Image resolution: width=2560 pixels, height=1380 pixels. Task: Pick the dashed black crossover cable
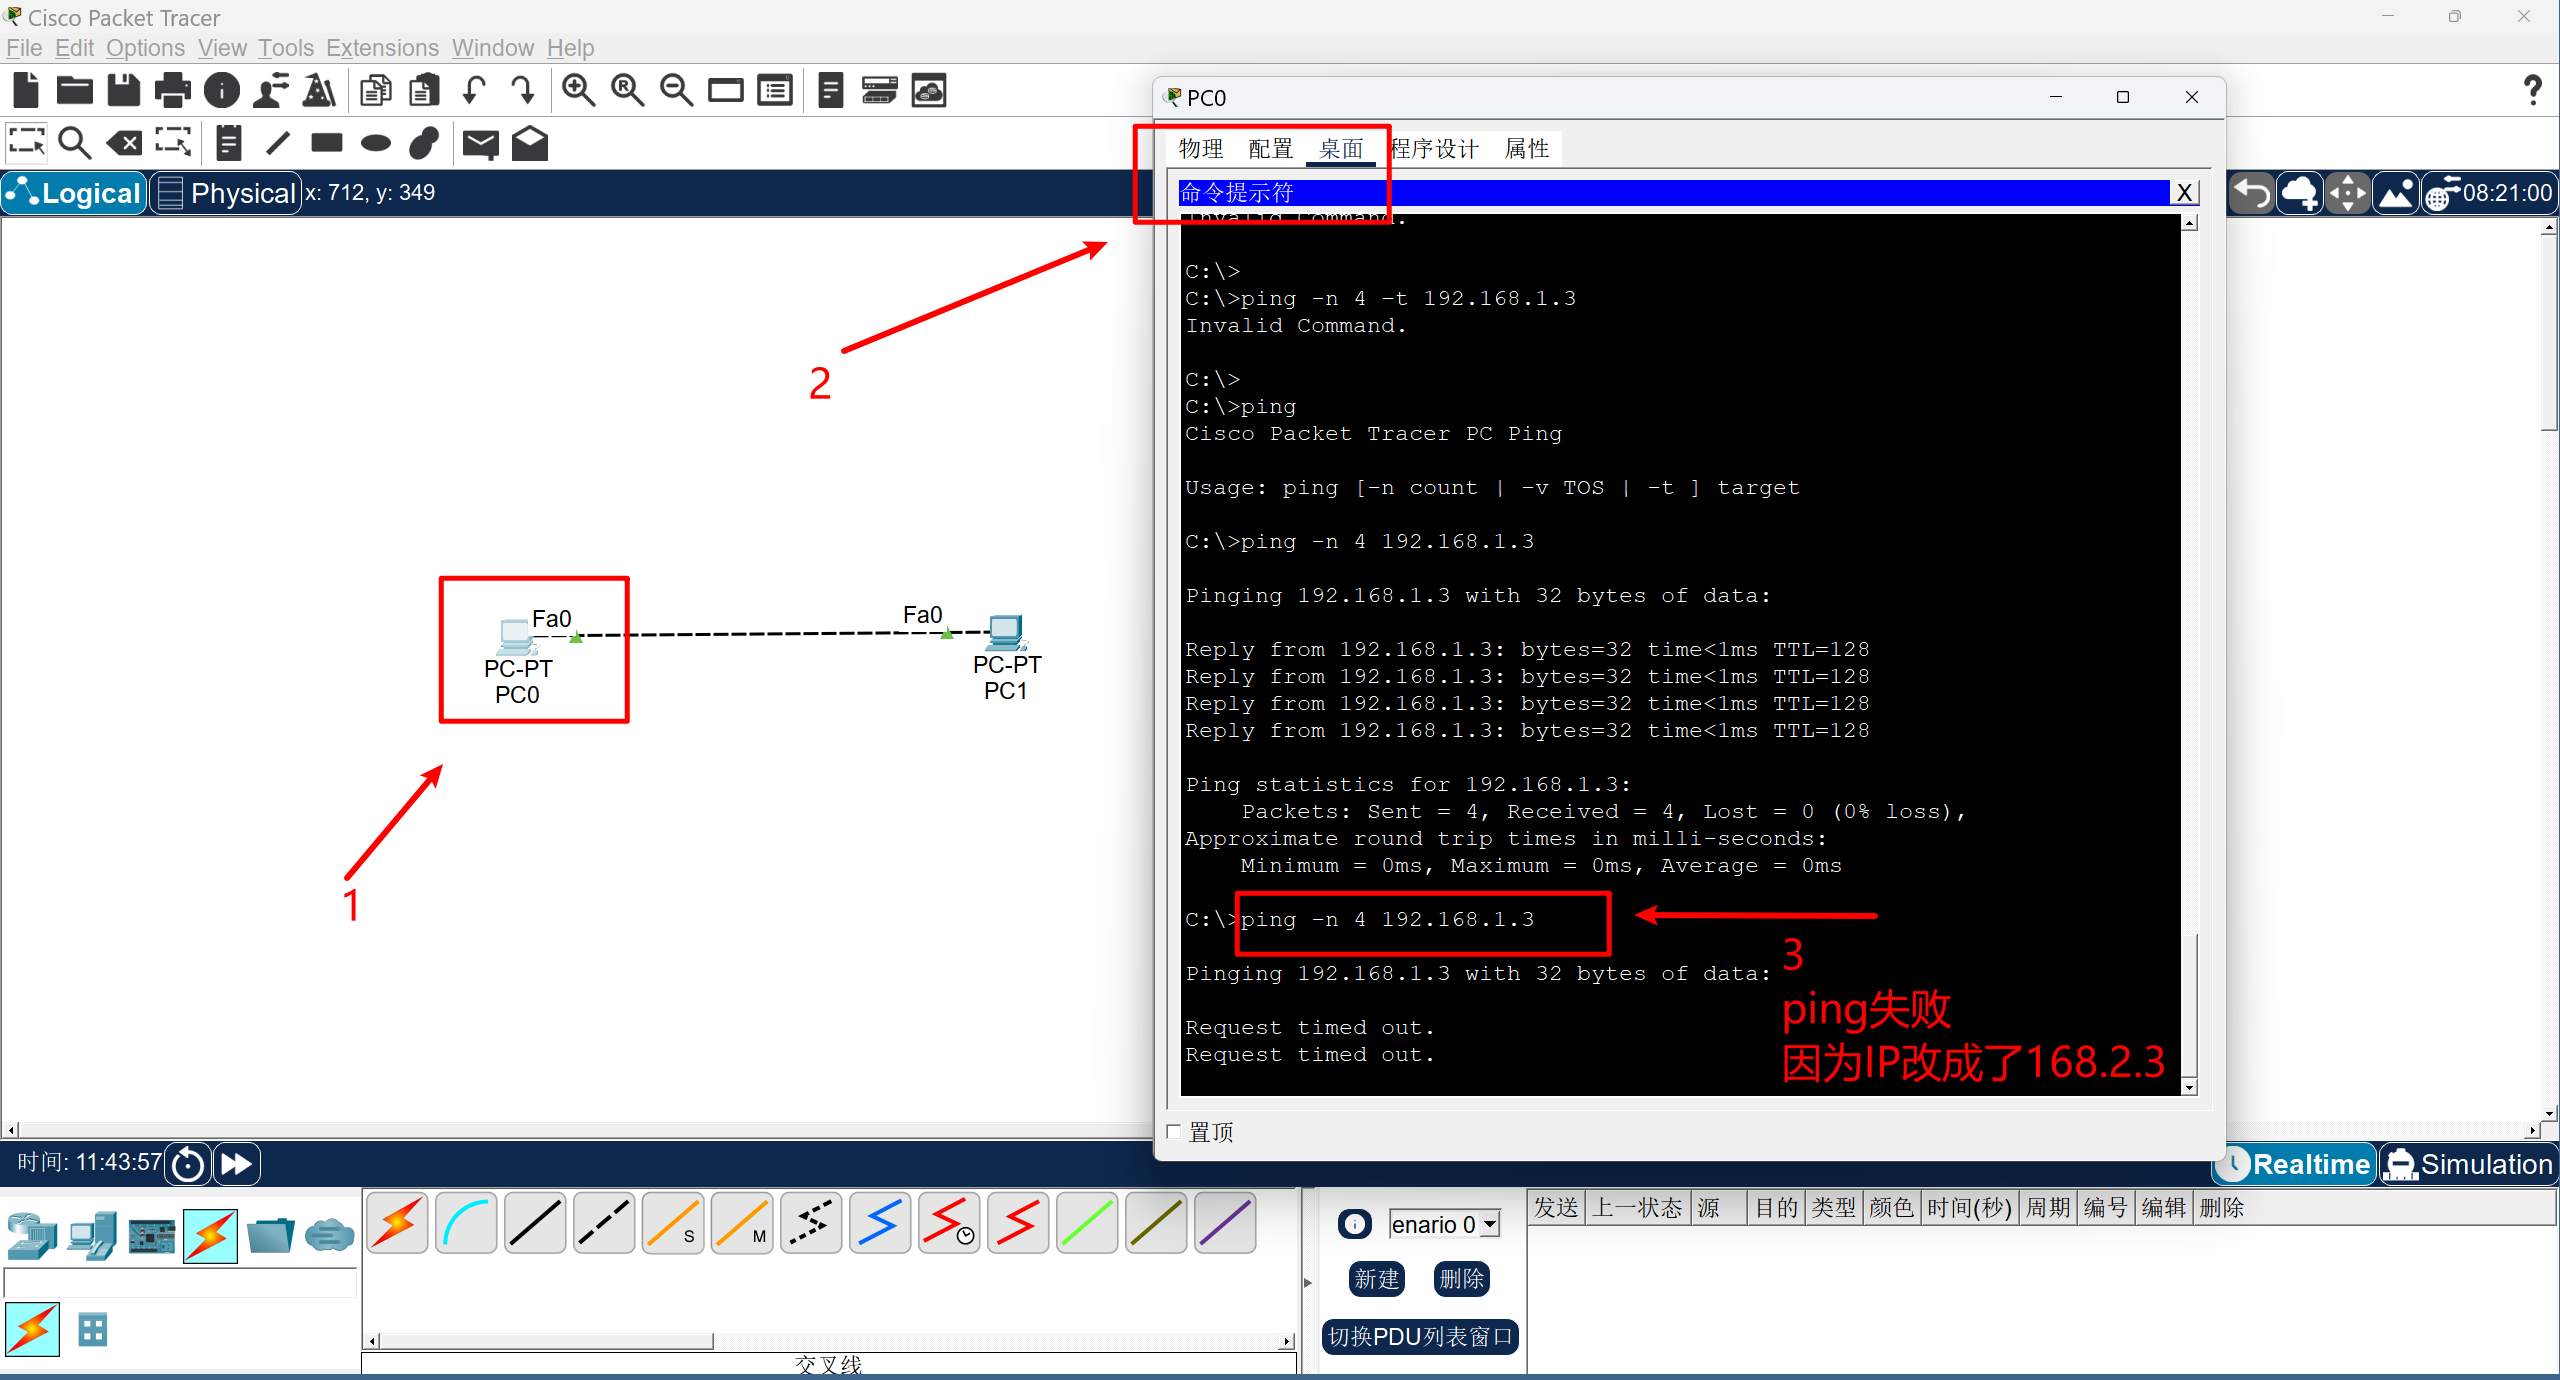605,1222
